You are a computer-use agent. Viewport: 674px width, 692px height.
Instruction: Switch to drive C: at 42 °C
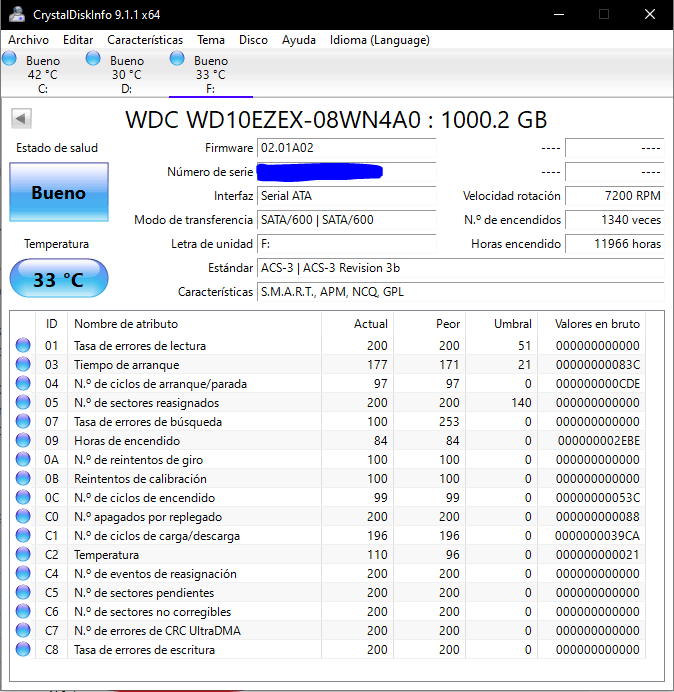[x=42, y=74]
